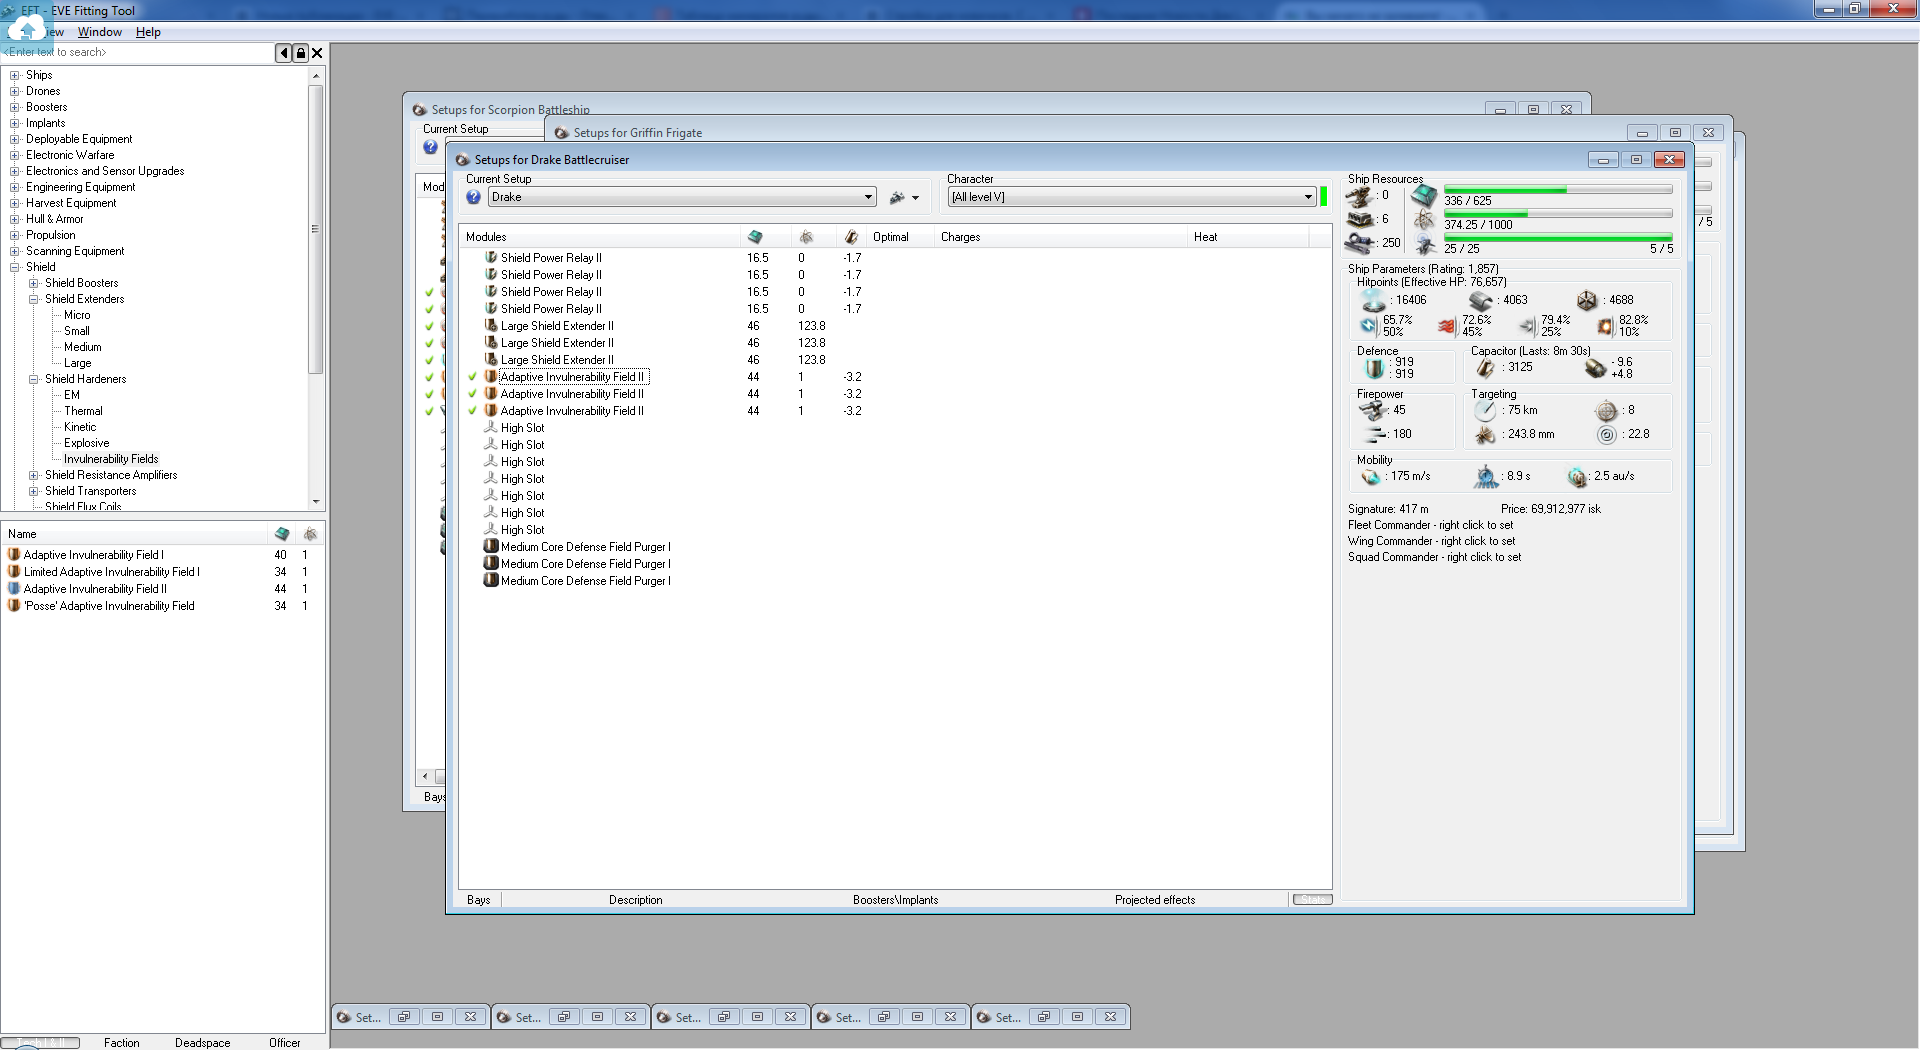Click the search text input field
This screenshot has height=1050, width=1920.
coord(138,53)
